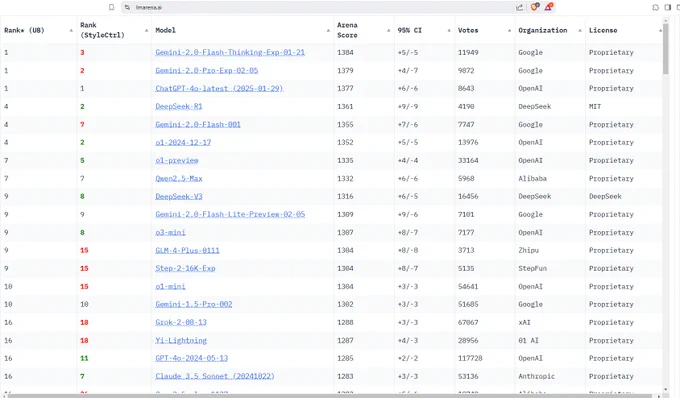
Task: Sort by License column arrow
Action: 660,30
